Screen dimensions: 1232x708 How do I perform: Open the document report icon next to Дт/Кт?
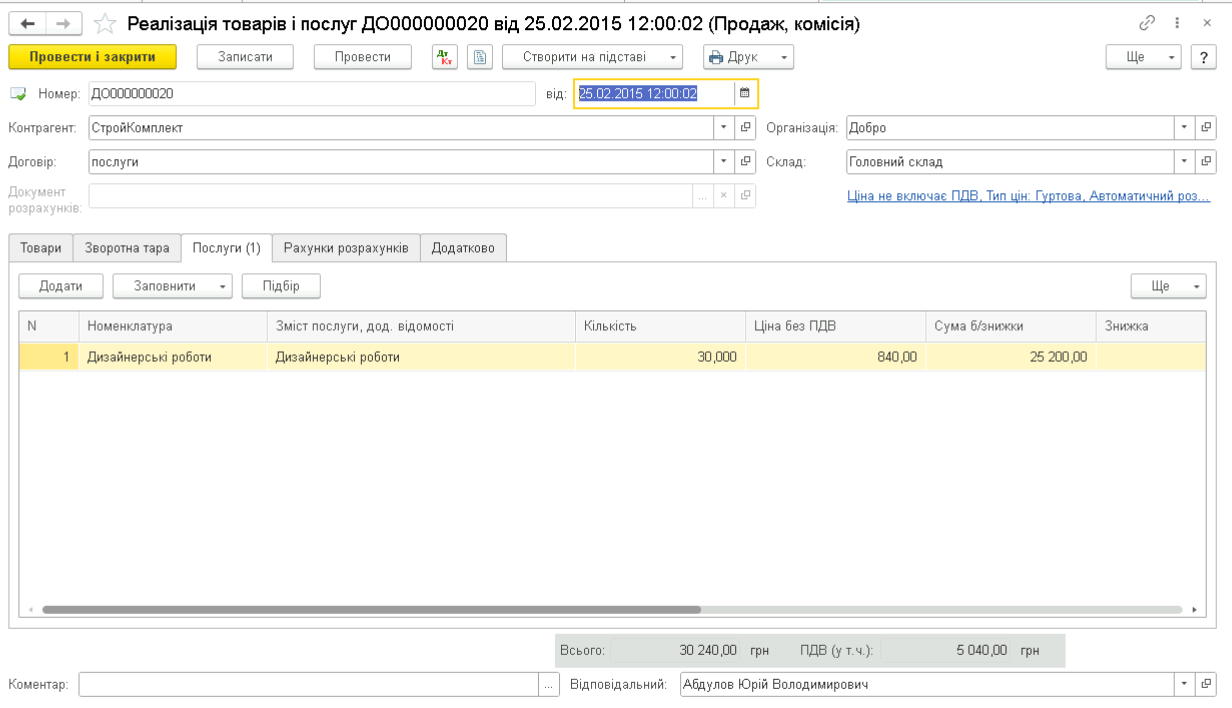pos(480,57)
